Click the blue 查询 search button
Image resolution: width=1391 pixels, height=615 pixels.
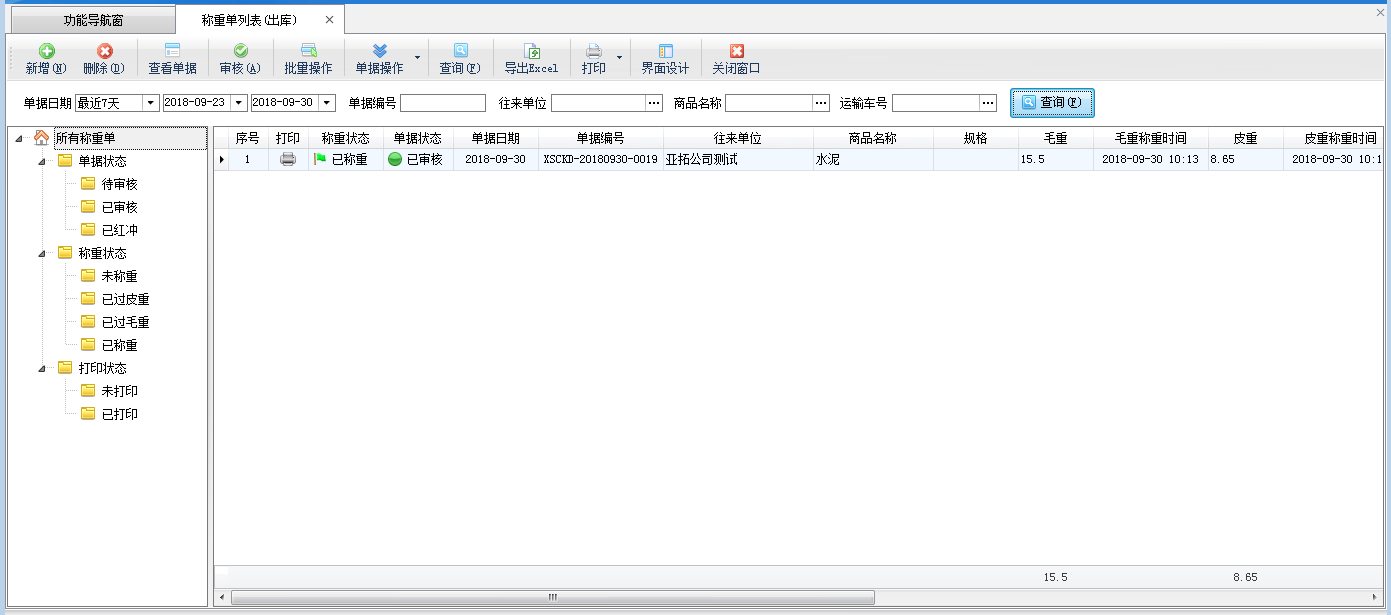tap(1052, 103)
